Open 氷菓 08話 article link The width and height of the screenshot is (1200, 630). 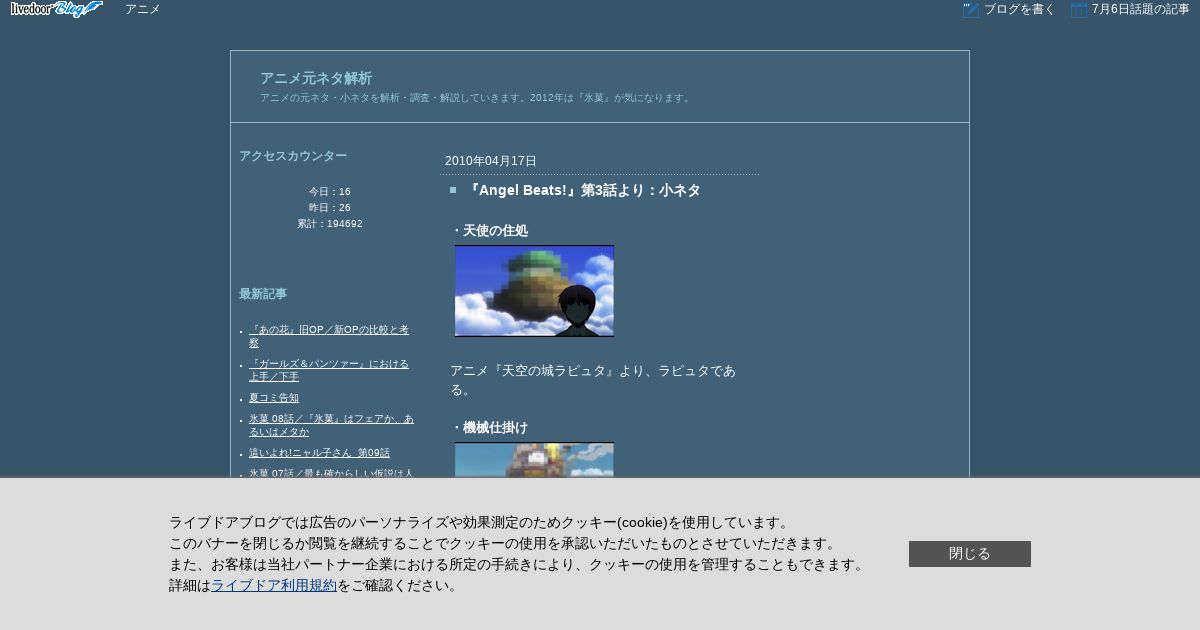(x=331, y=425)
